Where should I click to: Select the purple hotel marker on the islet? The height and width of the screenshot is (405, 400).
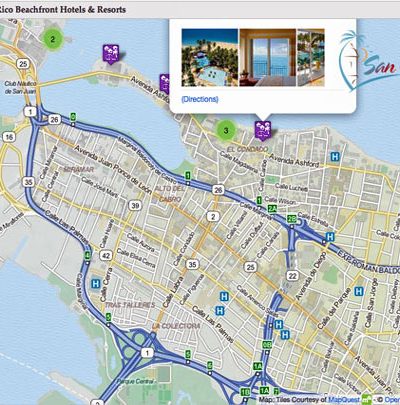[111, 54]
